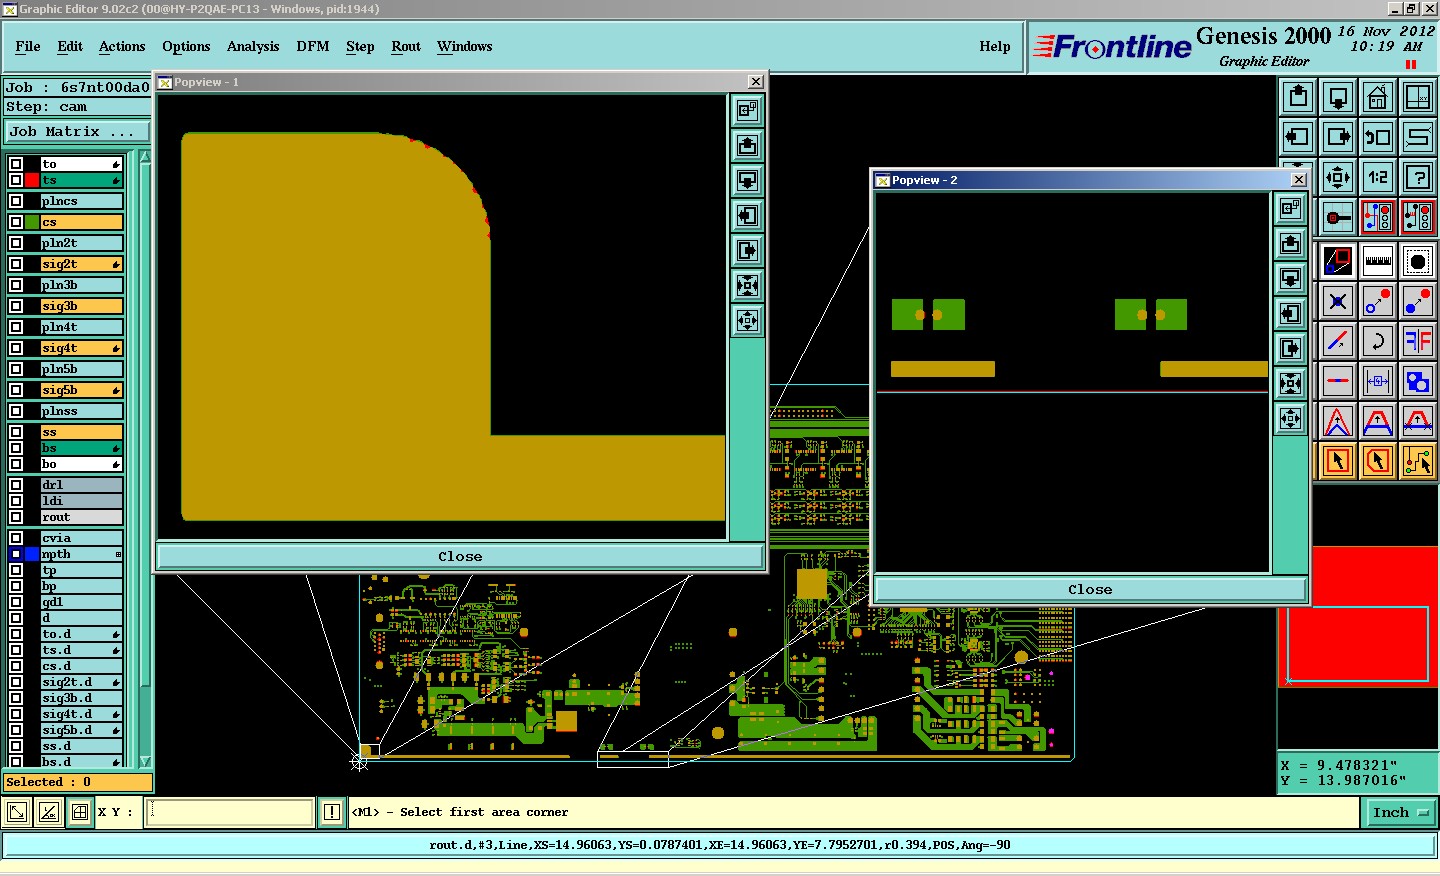Click the Home view house icon

(x=1378, y=97)
